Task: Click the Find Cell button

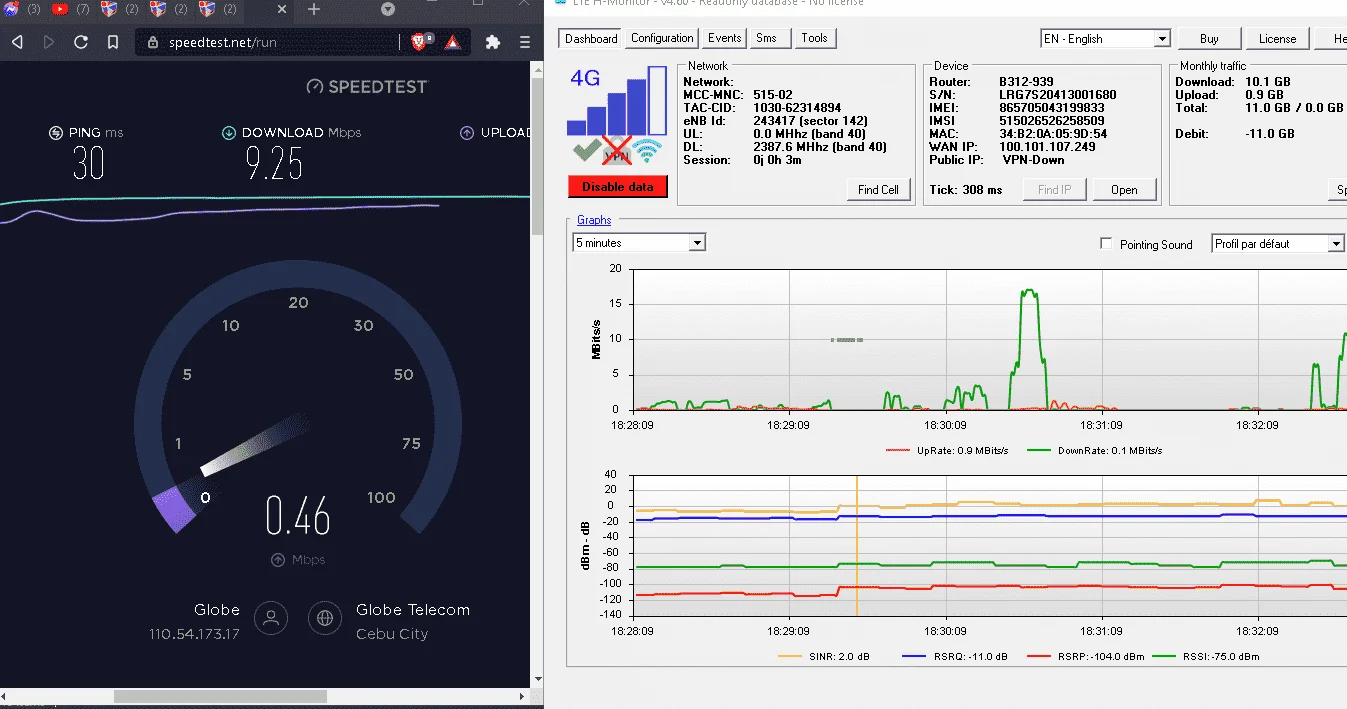Action: [879, 190]
